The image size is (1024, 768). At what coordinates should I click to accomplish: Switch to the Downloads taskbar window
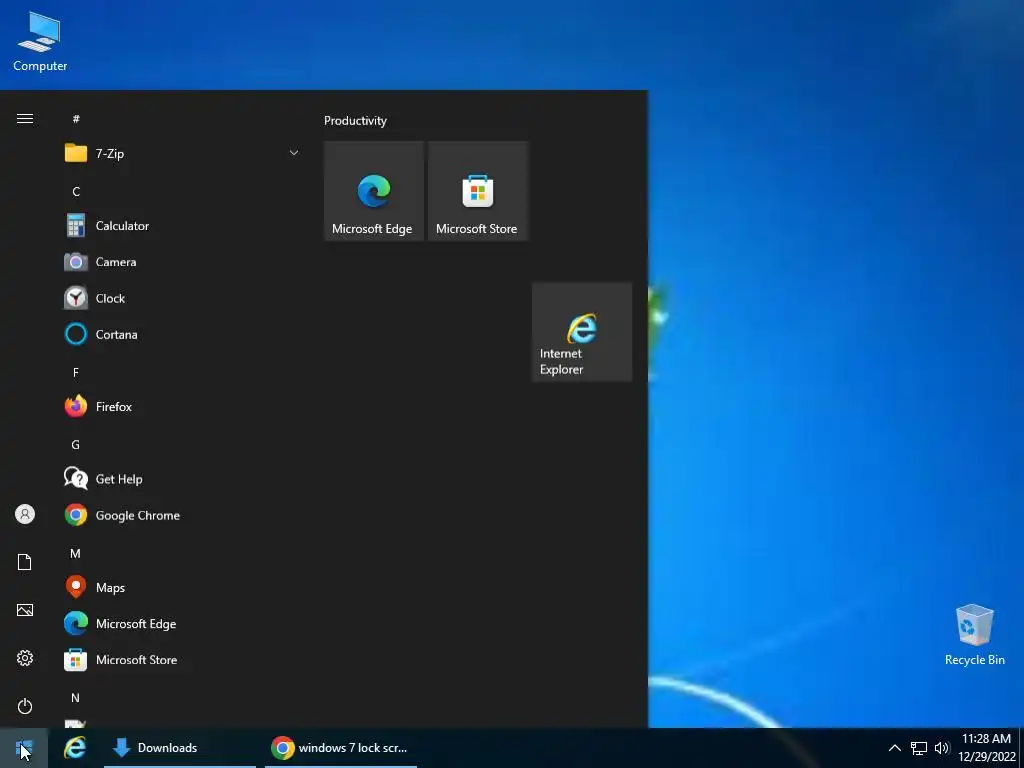pyautogui.click(x=180, y=748)
